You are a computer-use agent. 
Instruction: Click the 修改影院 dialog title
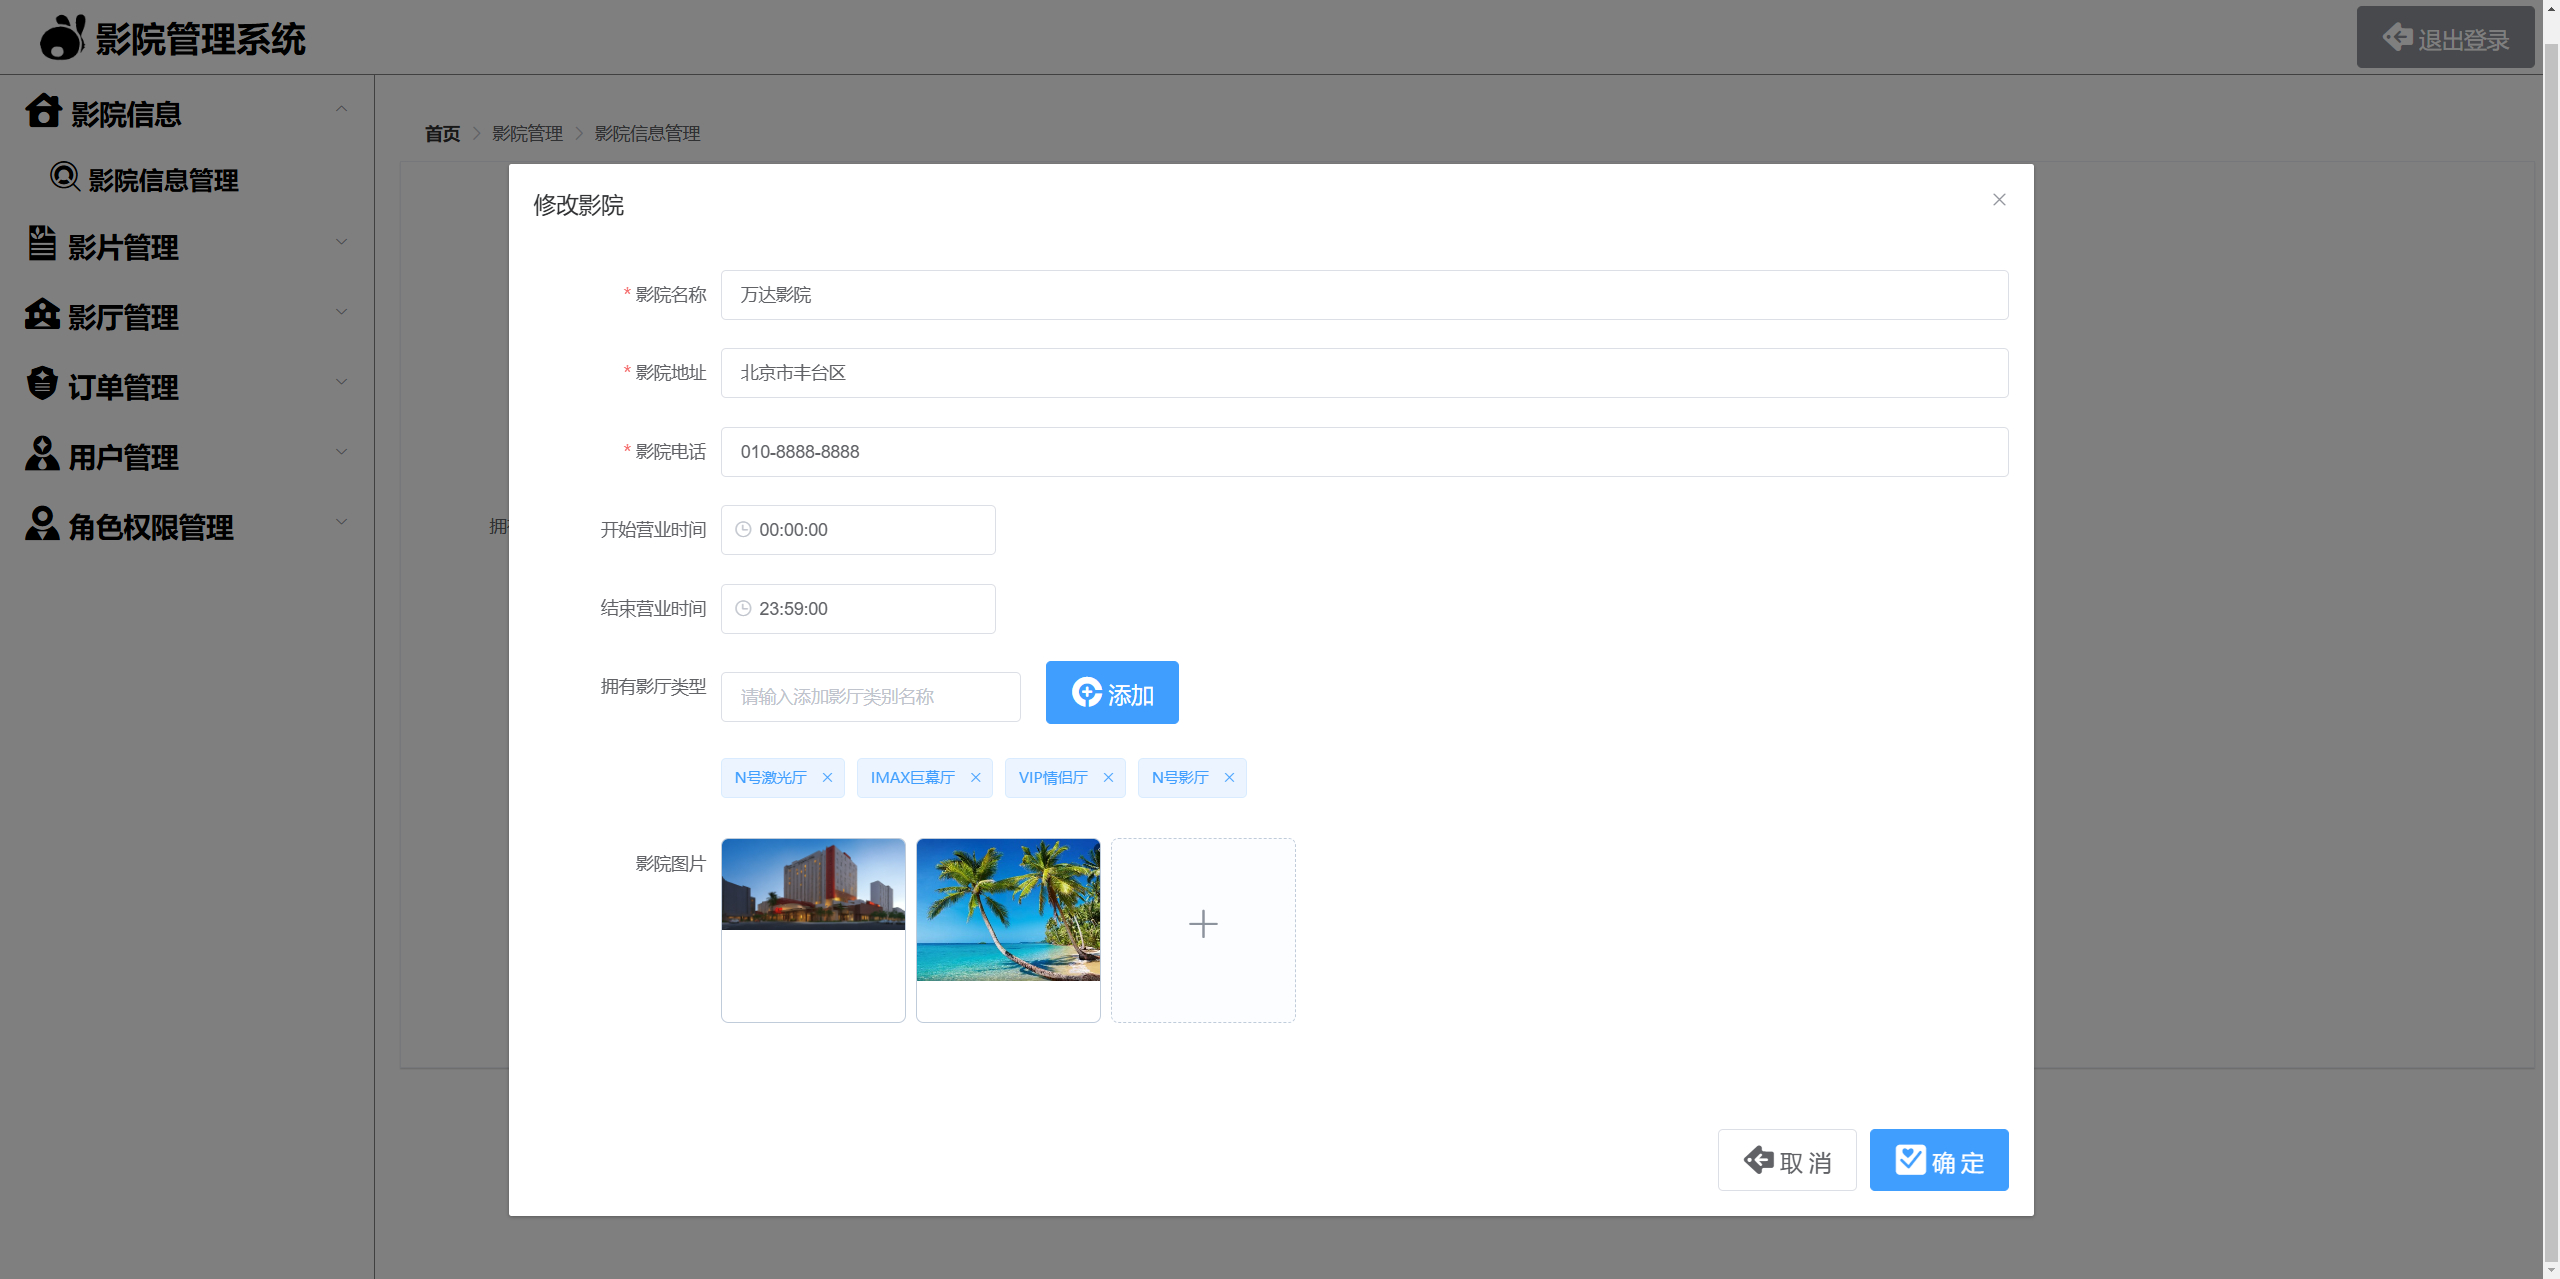coord(578,205)
